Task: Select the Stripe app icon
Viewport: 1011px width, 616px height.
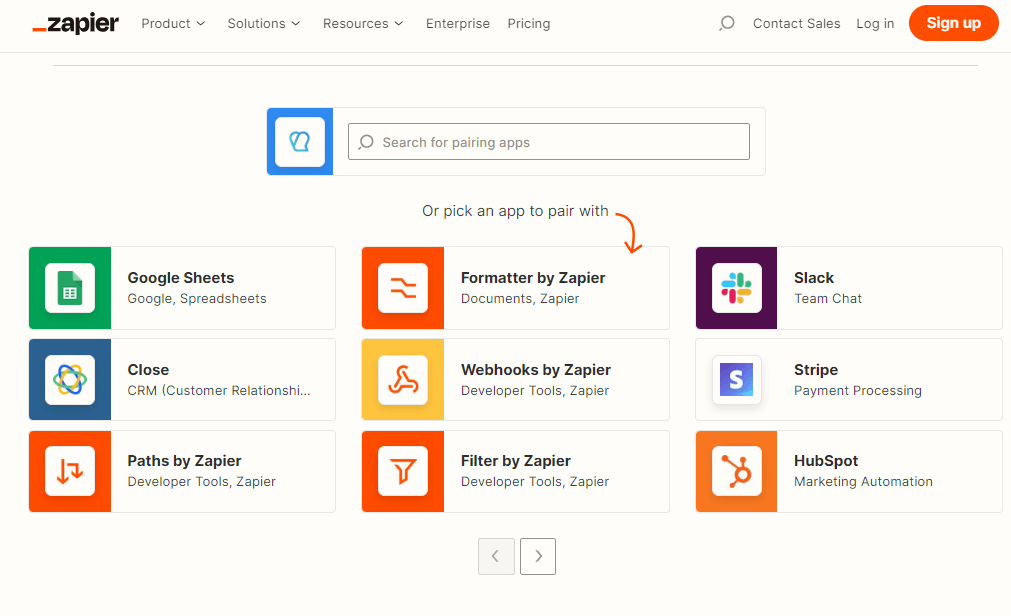Action: click(x=736, y=380)
